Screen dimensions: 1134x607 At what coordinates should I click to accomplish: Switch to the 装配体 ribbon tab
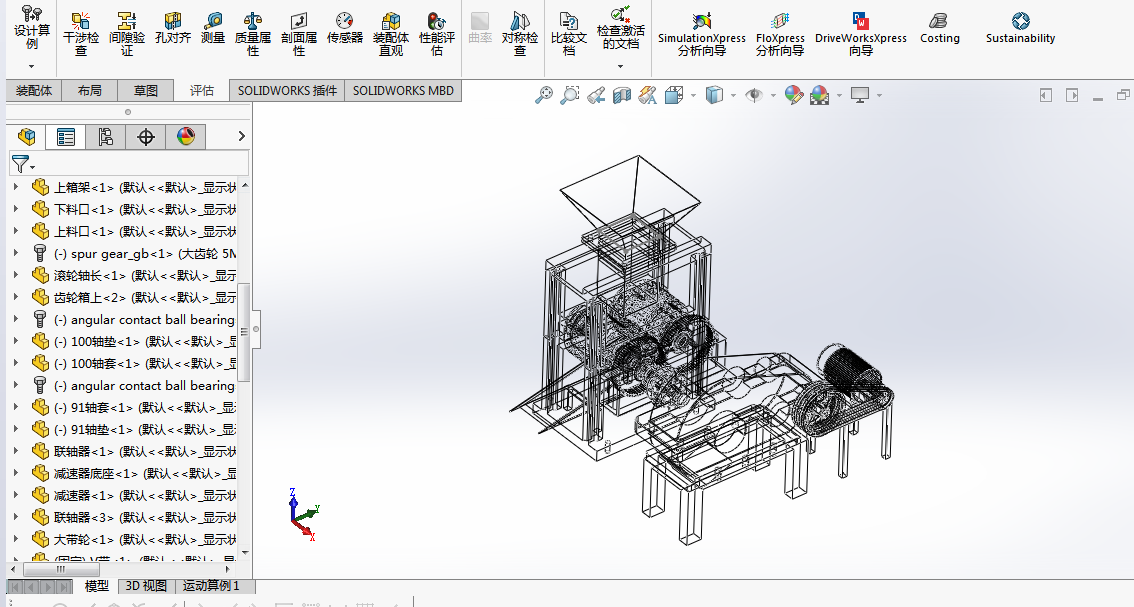[34, 90]
